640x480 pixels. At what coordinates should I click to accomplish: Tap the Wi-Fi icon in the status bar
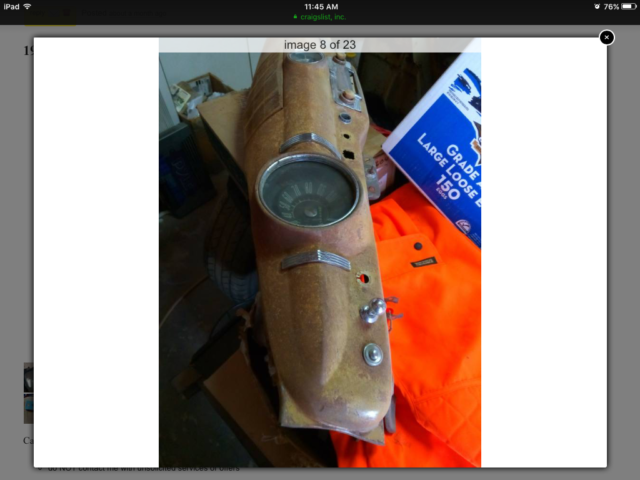click(x=28, y=6)
